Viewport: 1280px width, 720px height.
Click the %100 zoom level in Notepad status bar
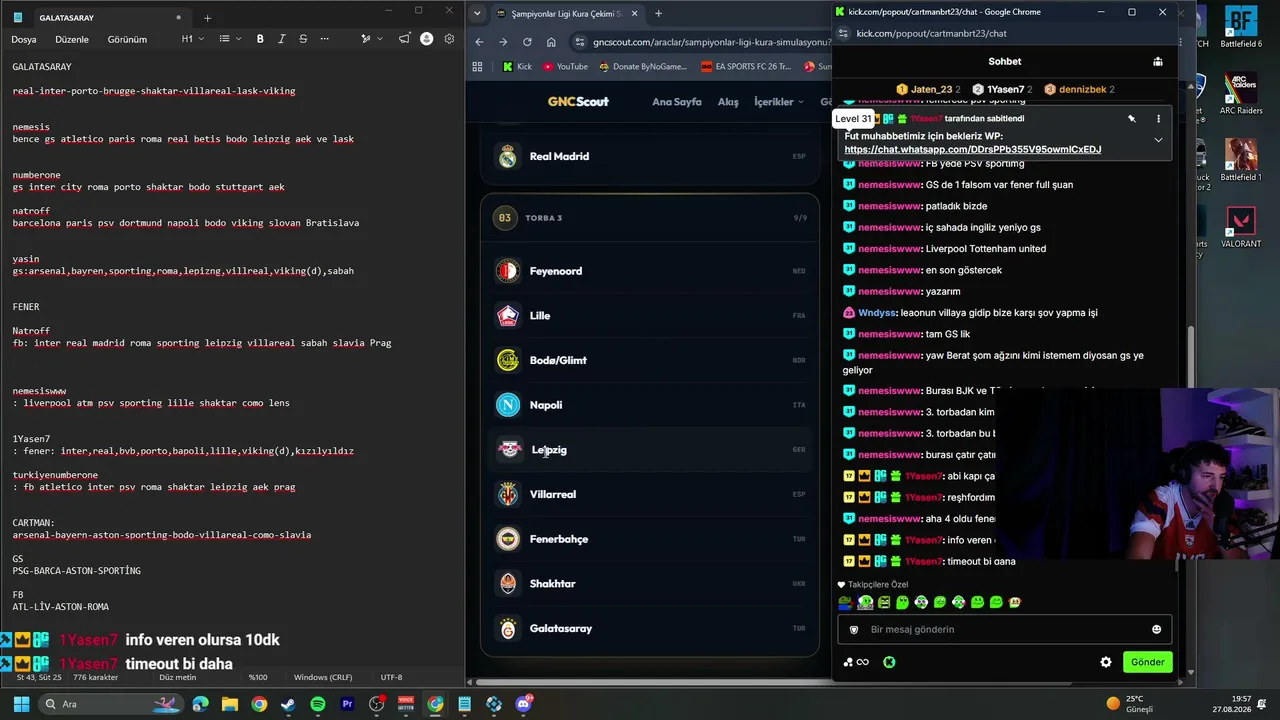click(x=258, y=677)
